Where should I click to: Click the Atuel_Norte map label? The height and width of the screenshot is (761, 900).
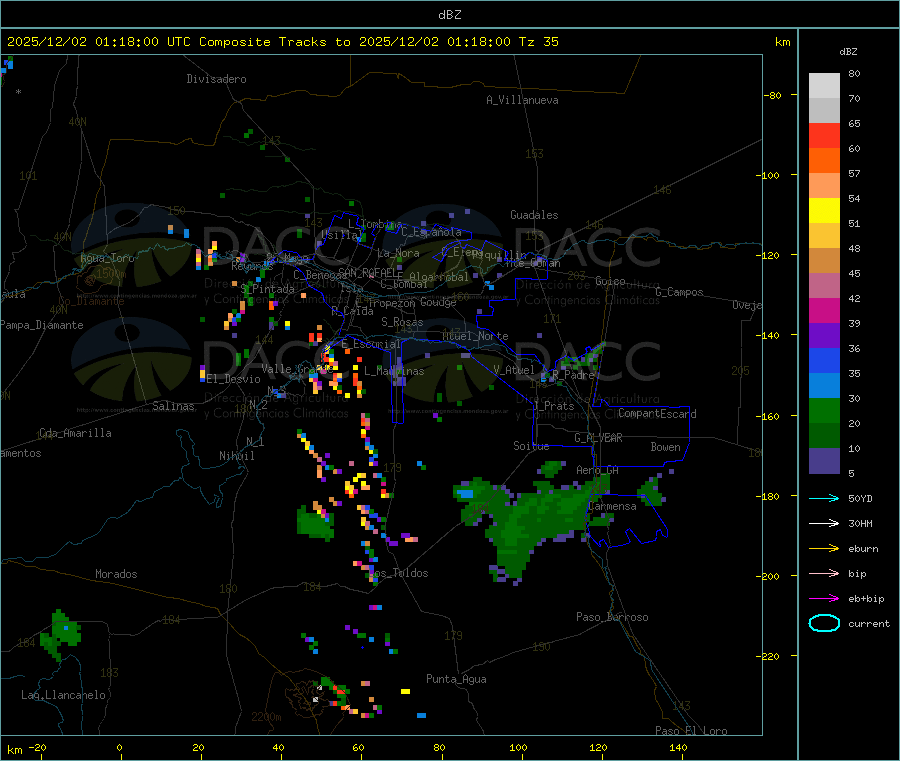[x=475, y=336]
